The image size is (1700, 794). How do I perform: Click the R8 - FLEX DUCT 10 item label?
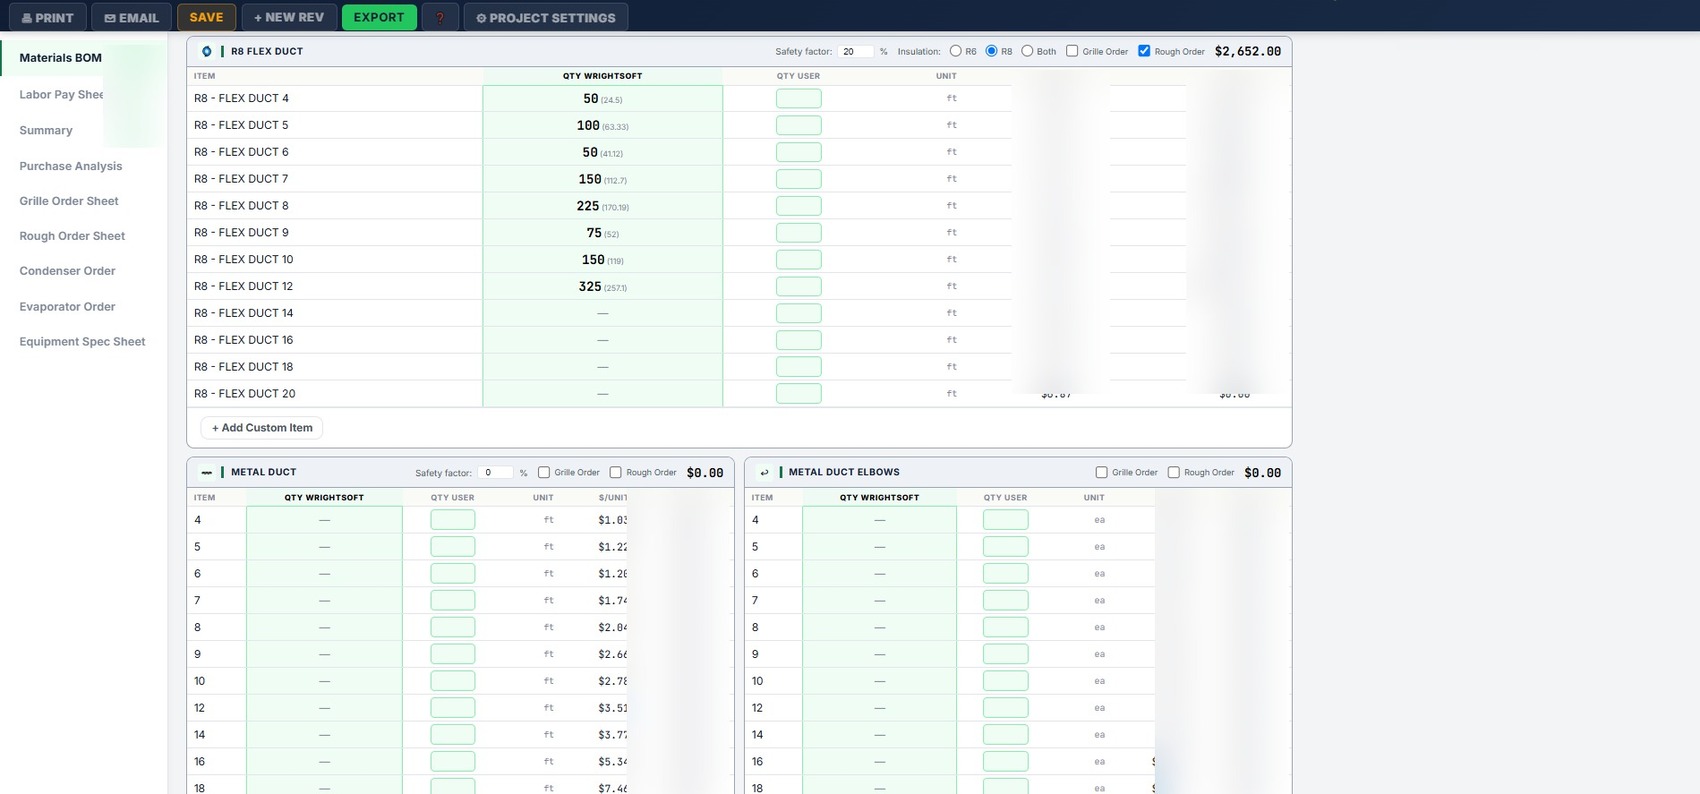click(244, 259)
